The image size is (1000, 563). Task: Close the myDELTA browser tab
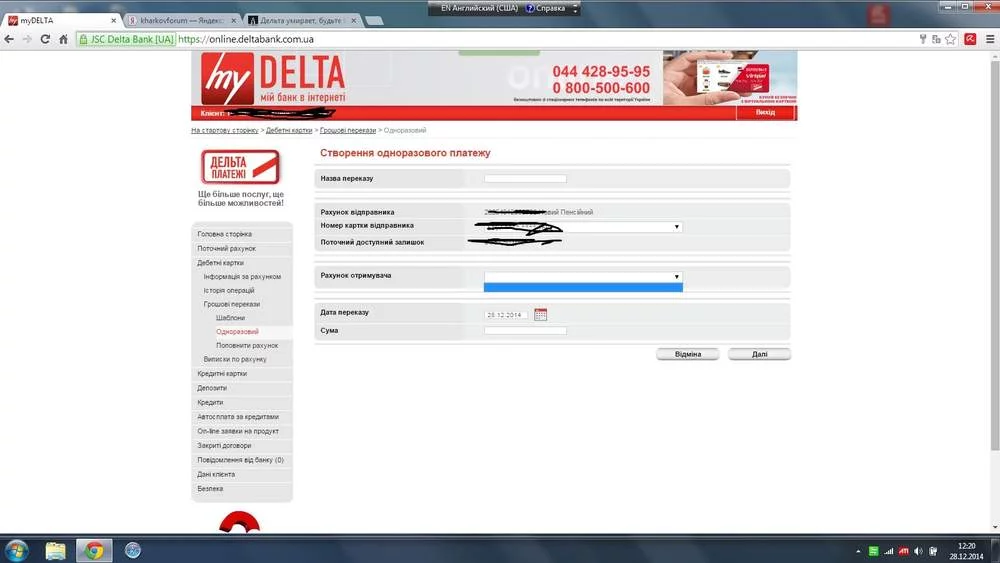(x=114, y=20)
